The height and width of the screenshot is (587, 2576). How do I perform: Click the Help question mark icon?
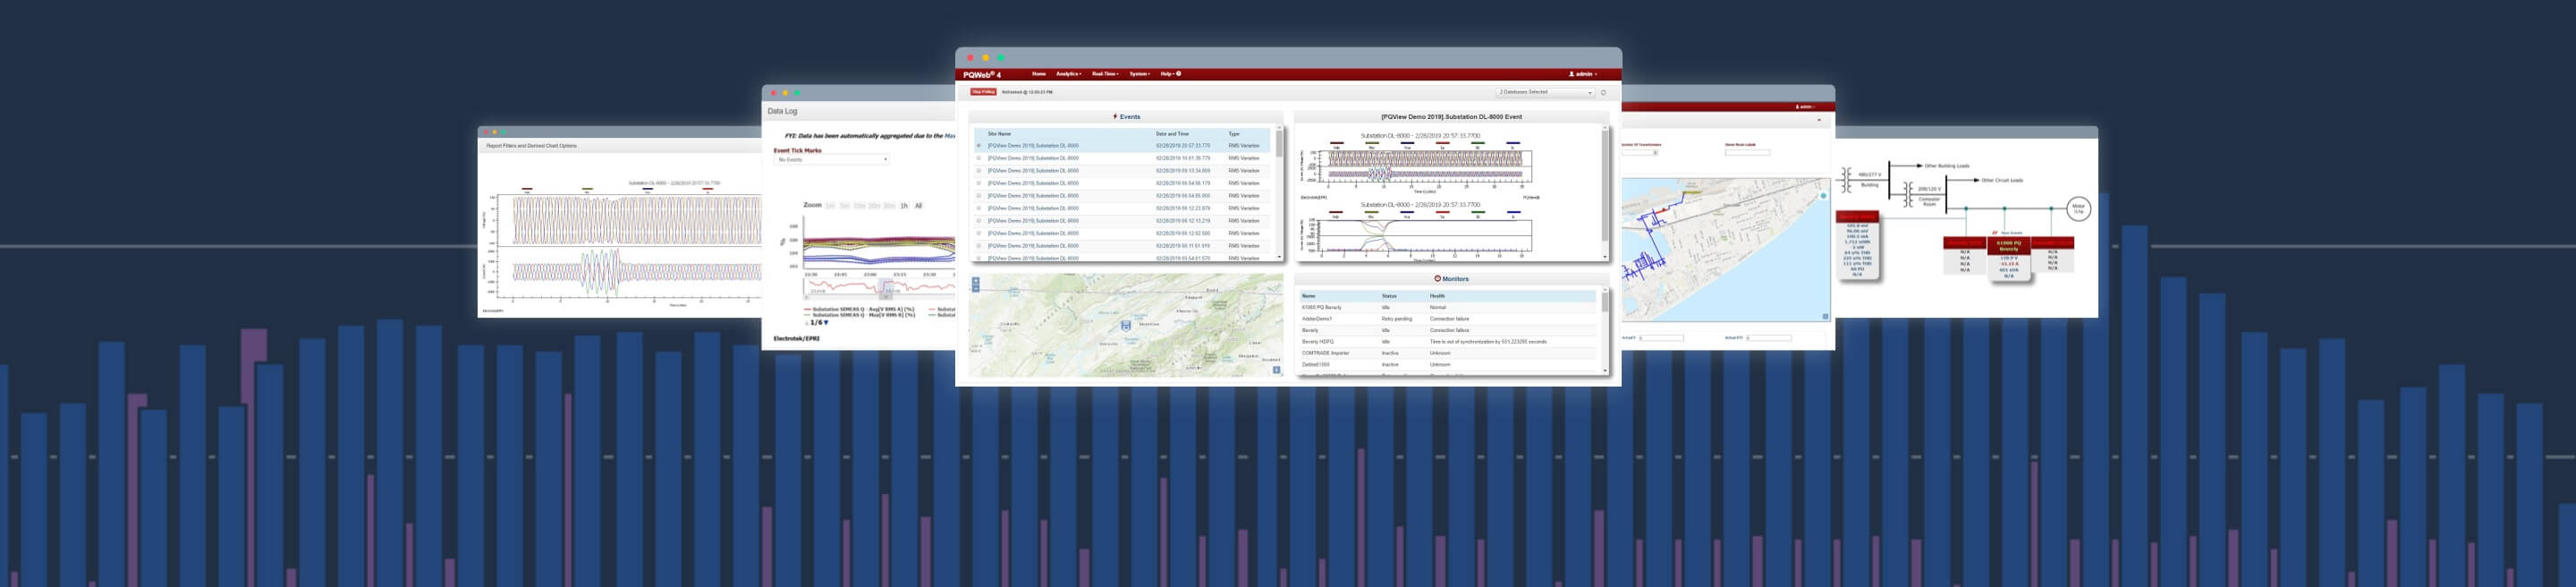click(x=1179, y=73)
